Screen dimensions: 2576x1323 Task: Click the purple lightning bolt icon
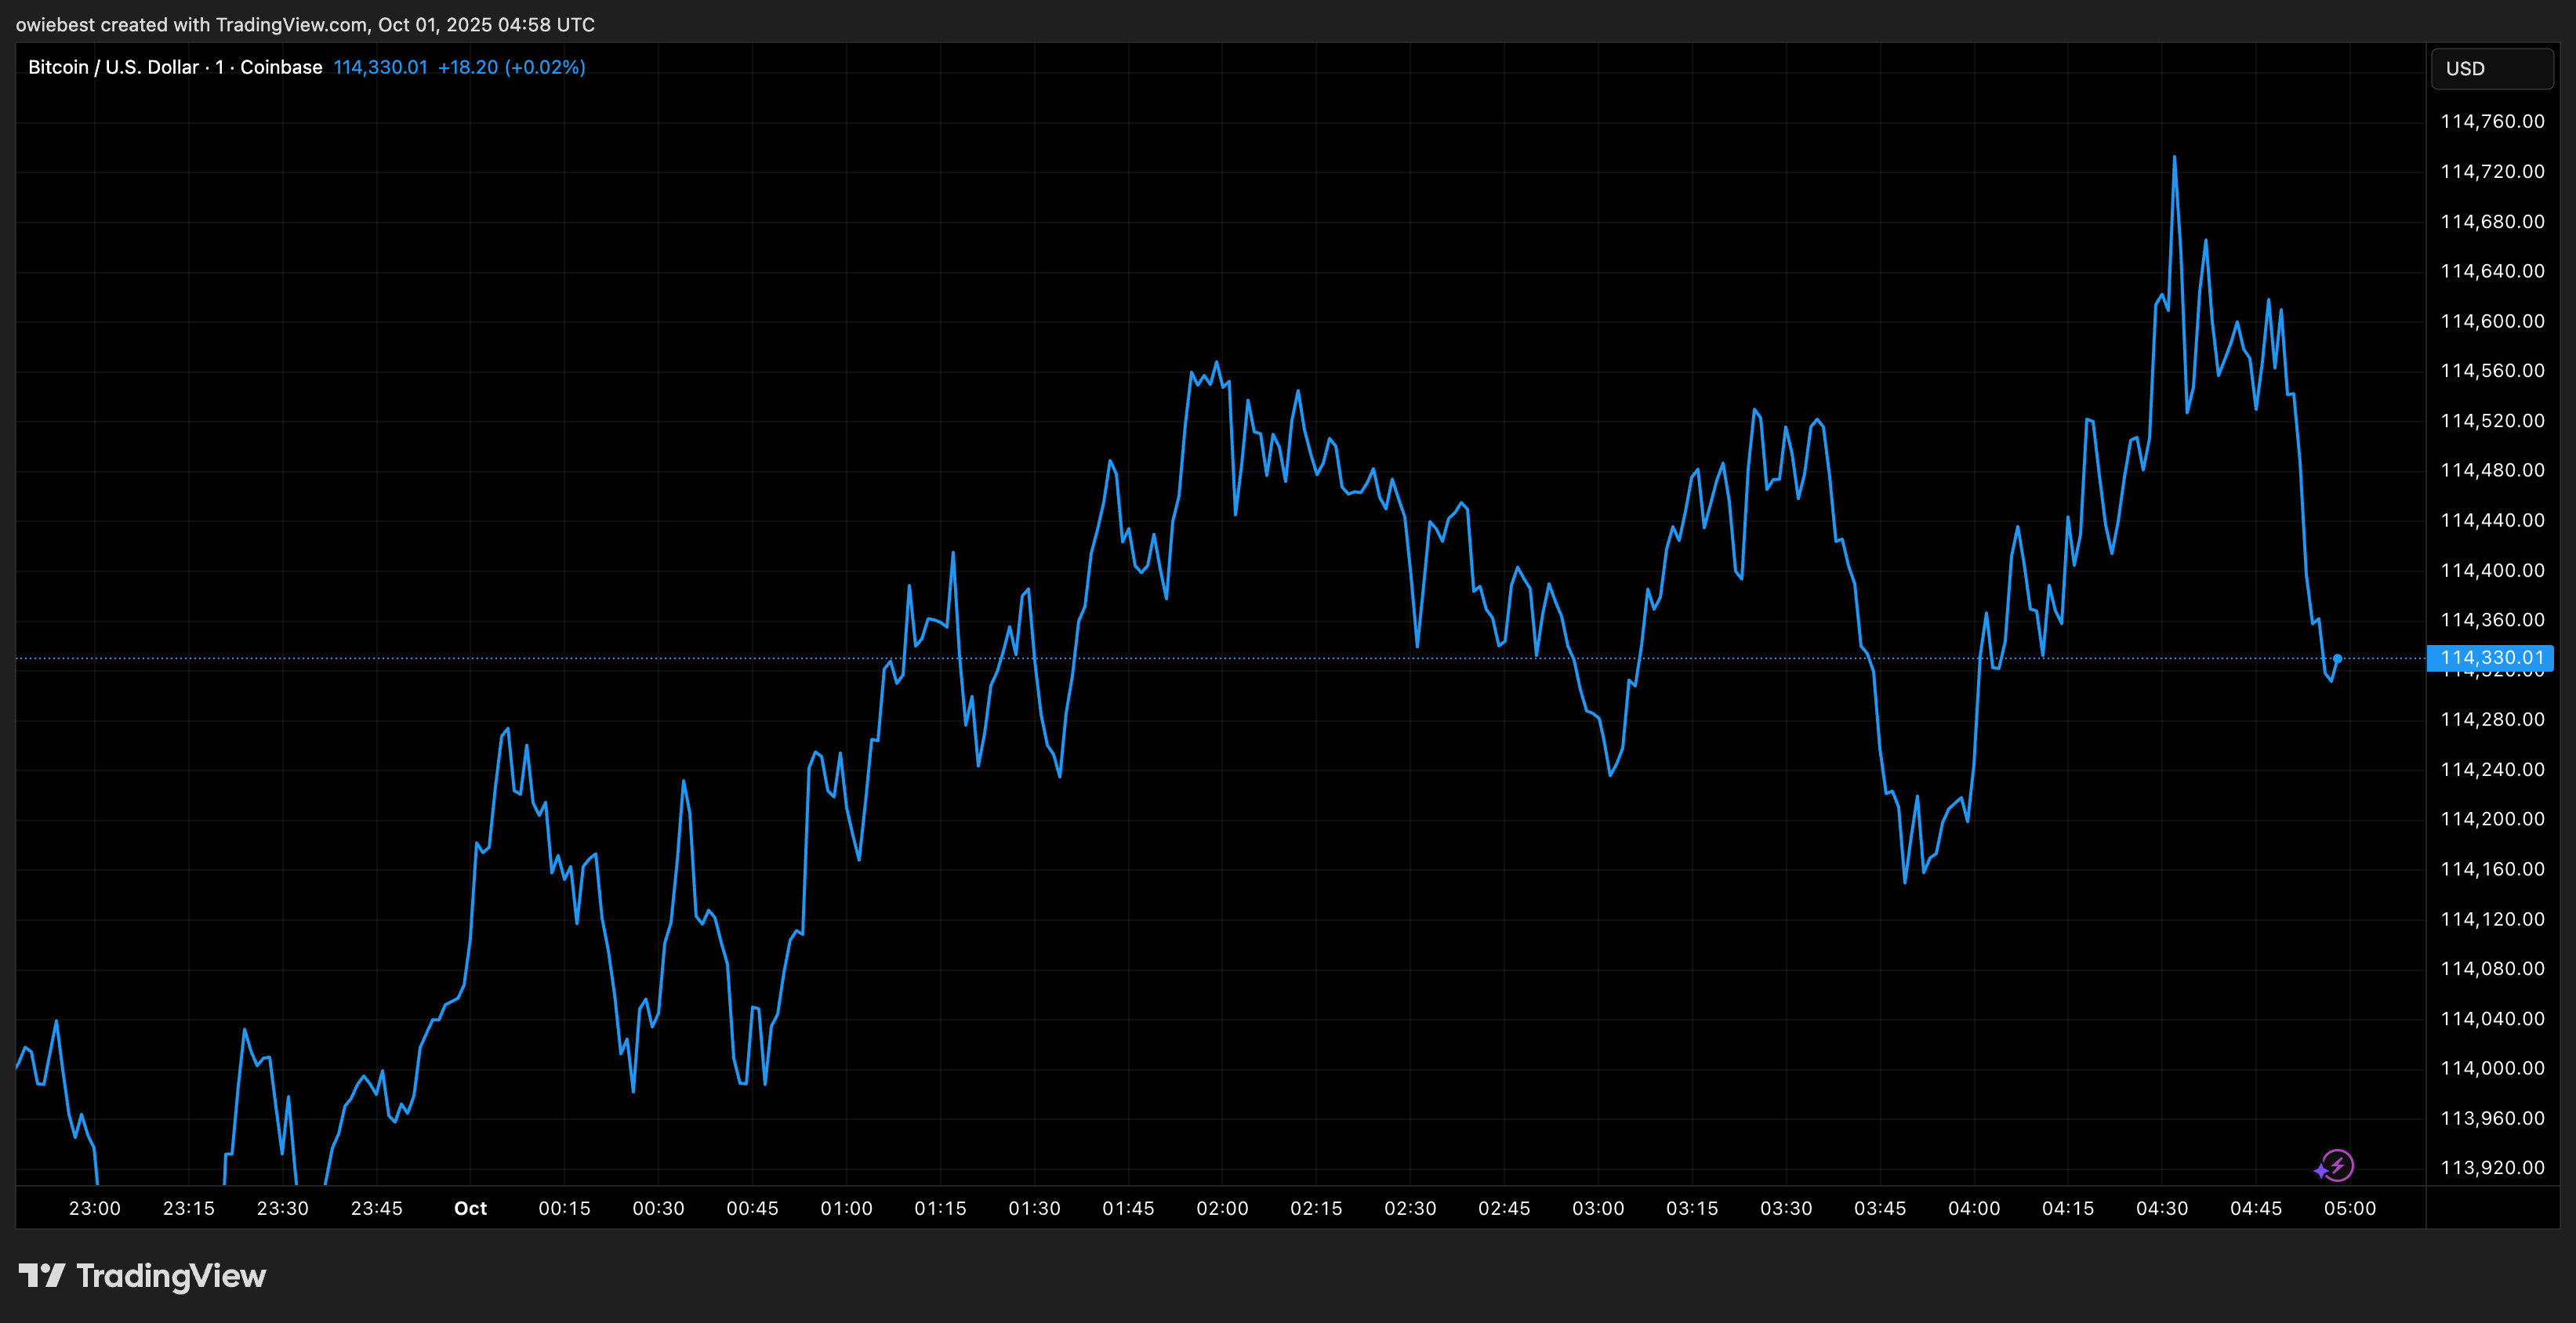[x=2336, y=1165]
